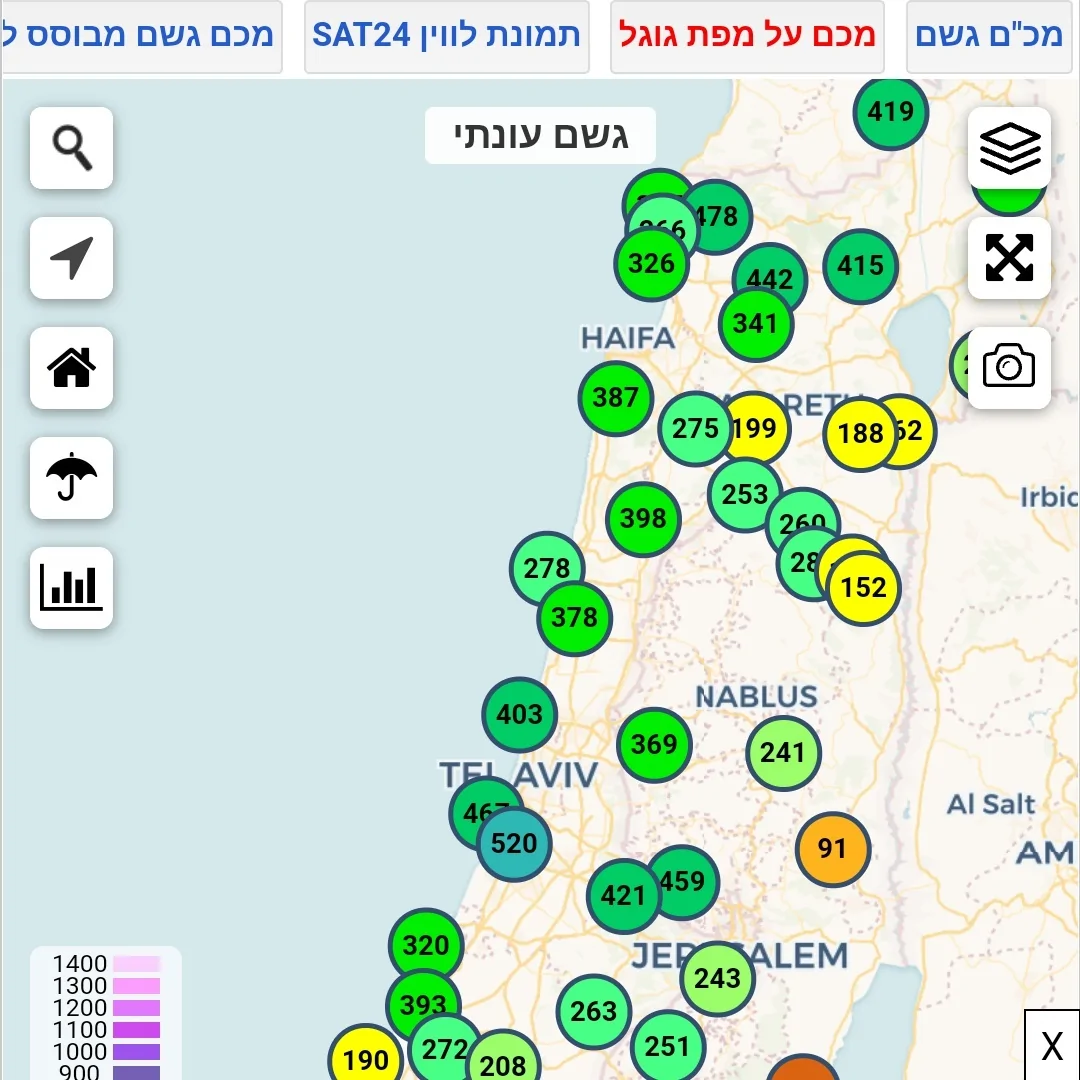Open the bar chart statistics icon
The height and width of the screenshot is (1080, 1080).
[72, 588]
